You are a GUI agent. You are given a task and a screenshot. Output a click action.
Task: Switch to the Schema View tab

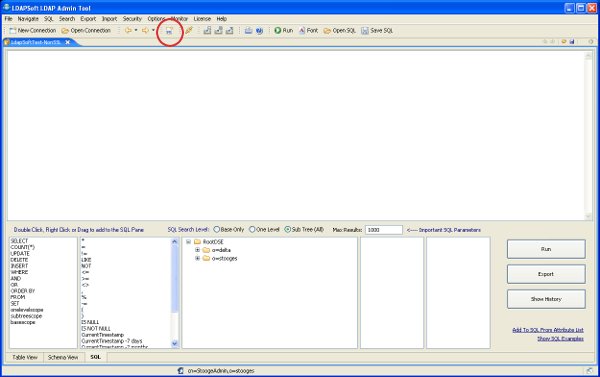pyautogui.click(x=63, y=357)
